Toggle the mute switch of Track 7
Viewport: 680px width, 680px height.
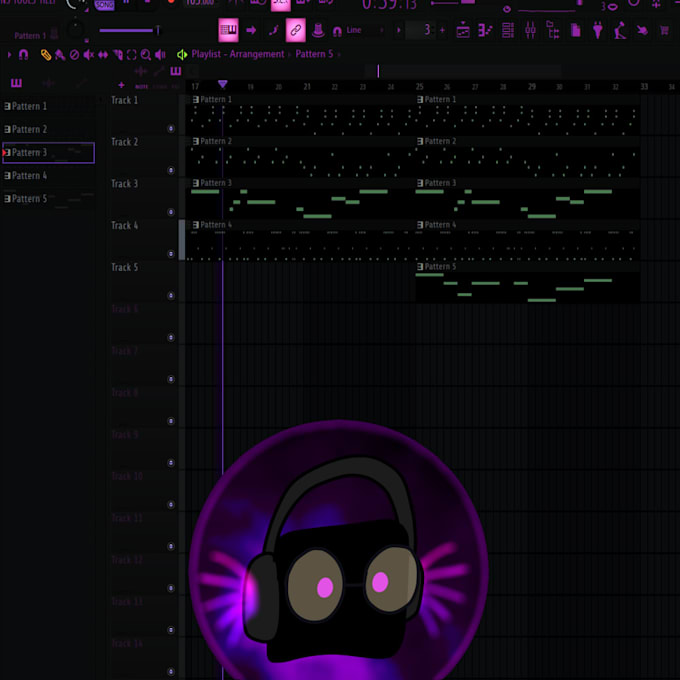(x=171, y=379)
